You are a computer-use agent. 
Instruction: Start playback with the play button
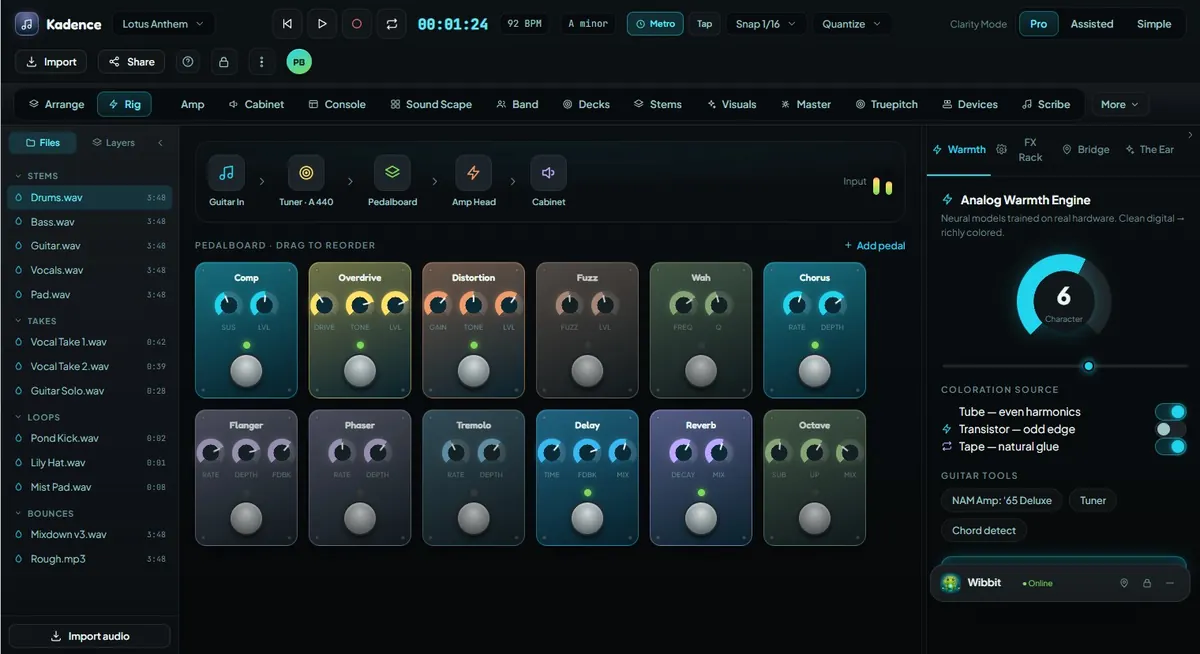[322, 23]
